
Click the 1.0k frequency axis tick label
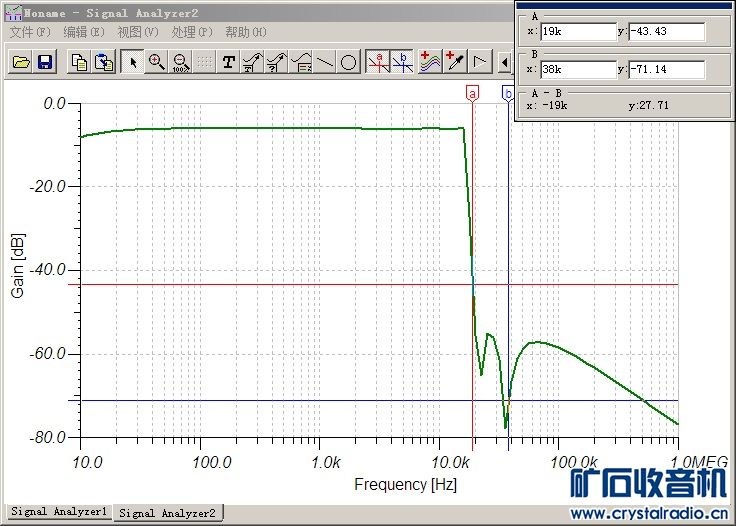click(x=326, y=462)
